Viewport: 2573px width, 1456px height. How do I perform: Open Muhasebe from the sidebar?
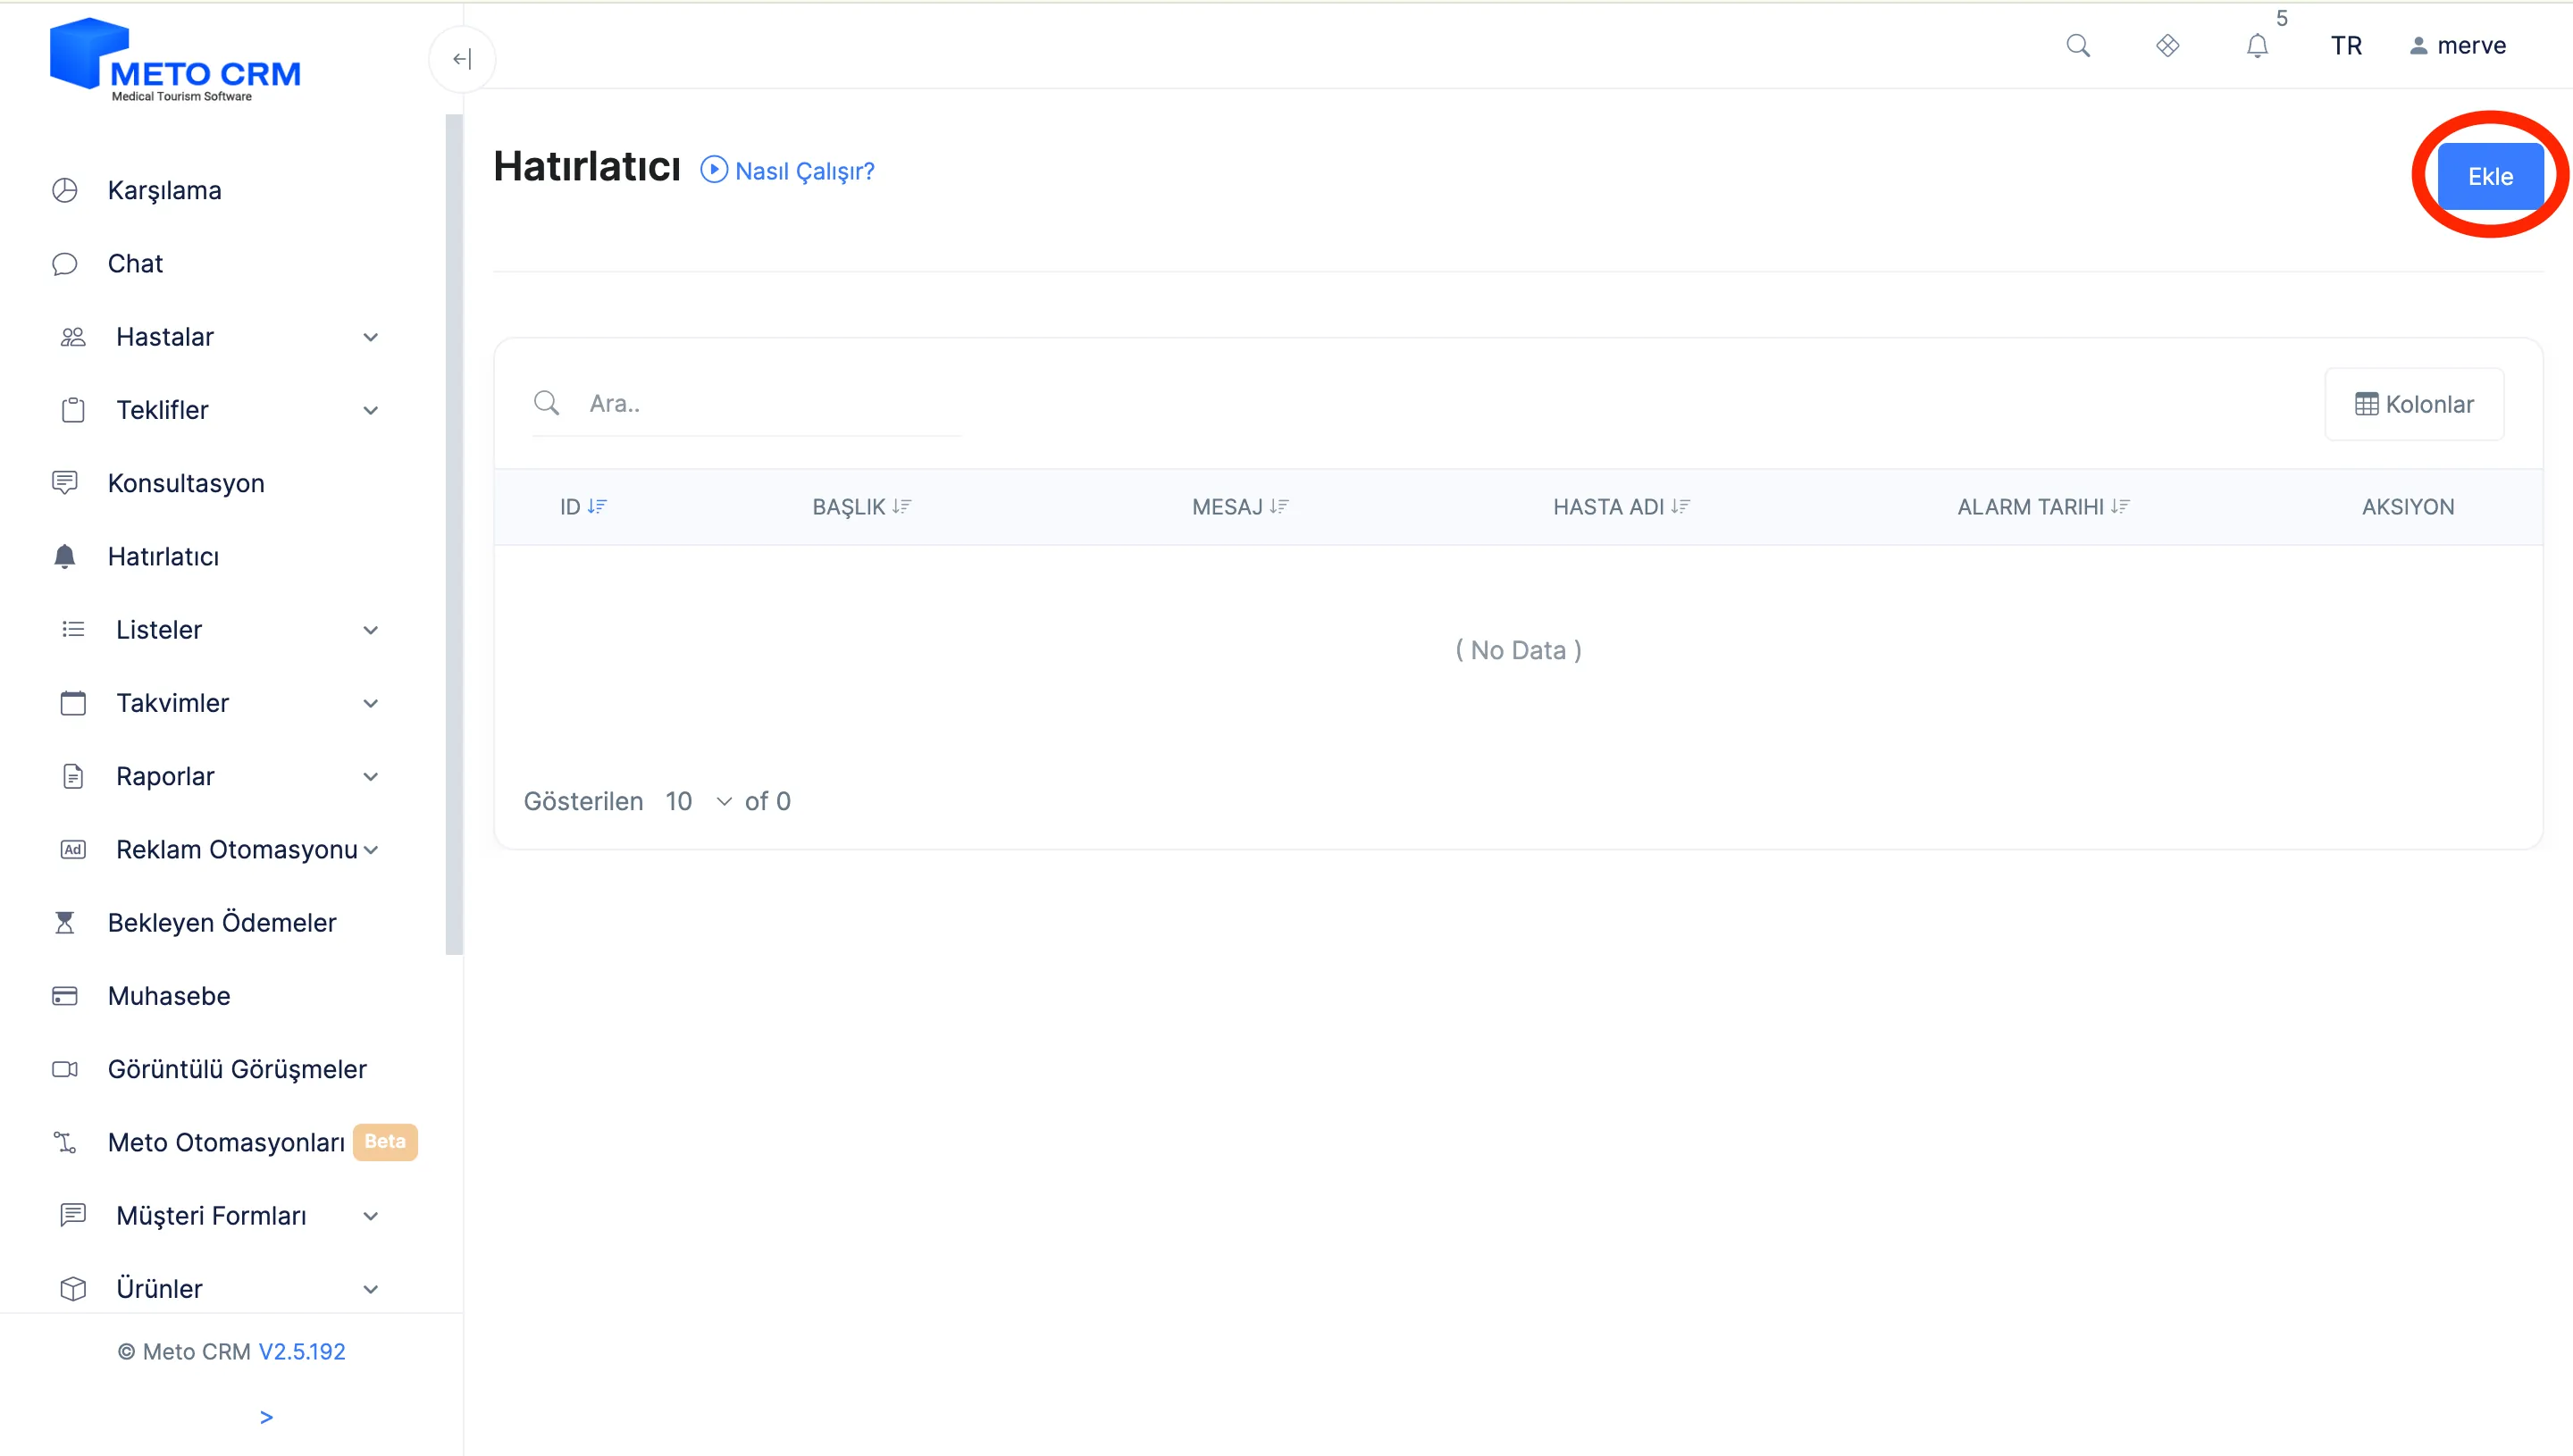(x=169, y=996)
